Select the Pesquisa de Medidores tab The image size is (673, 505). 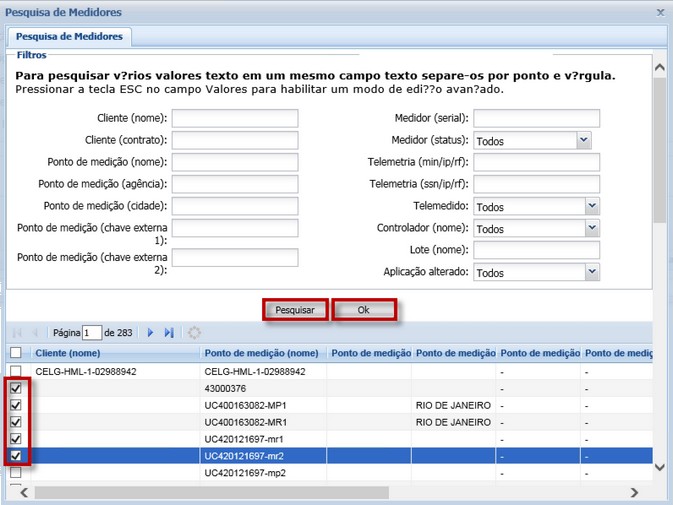[69, 36]
